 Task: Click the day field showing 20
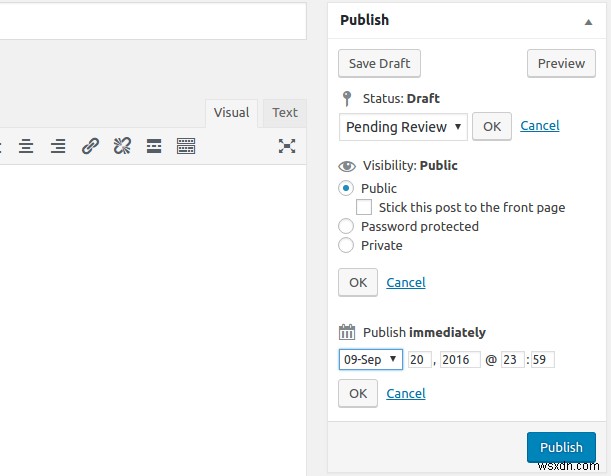click(419, 359)
